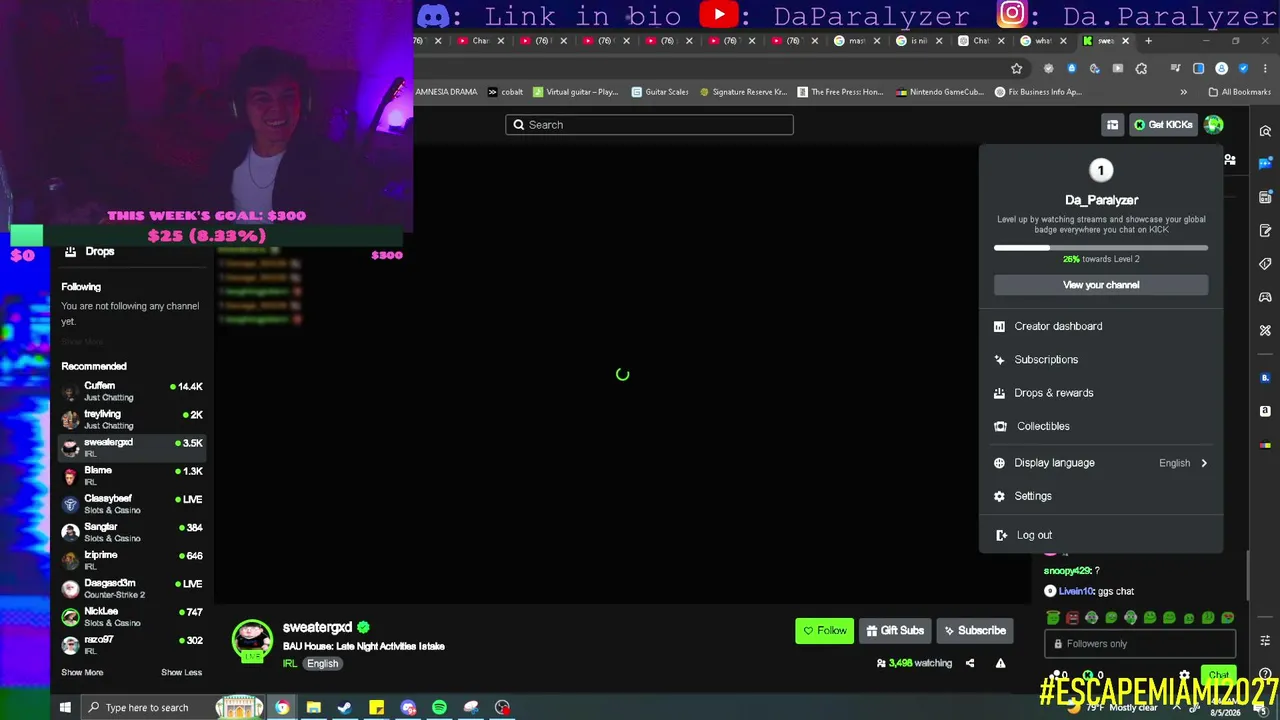Open the Chrome three-dot menu
This screenshot has height=720, width=1280.
(1264, 69)
